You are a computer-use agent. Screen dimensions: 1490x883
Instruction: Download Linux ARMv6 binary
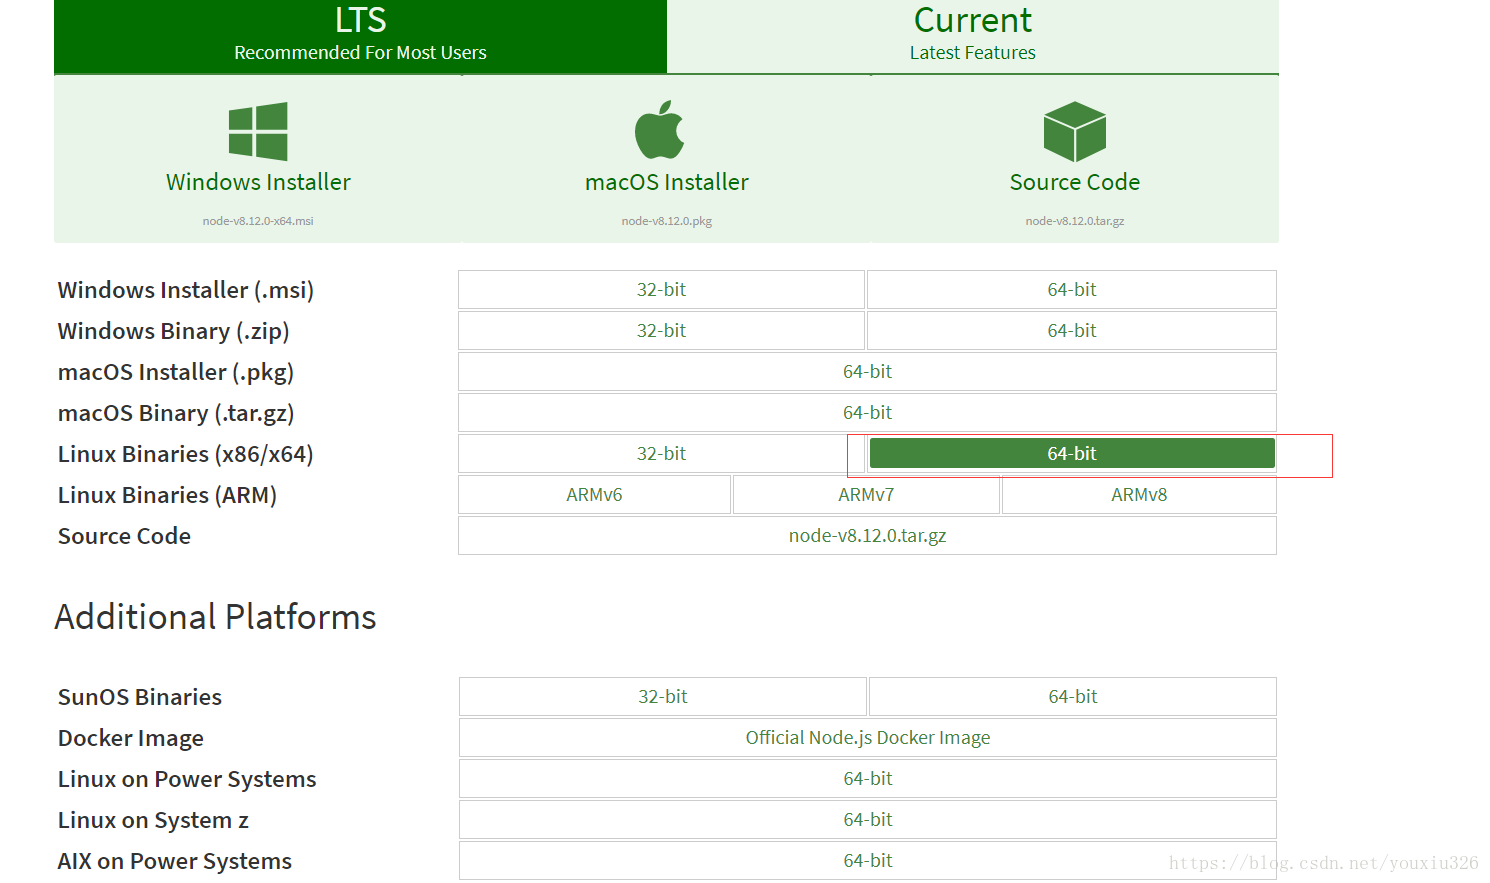pyautogui.click(x=594, y=495)
